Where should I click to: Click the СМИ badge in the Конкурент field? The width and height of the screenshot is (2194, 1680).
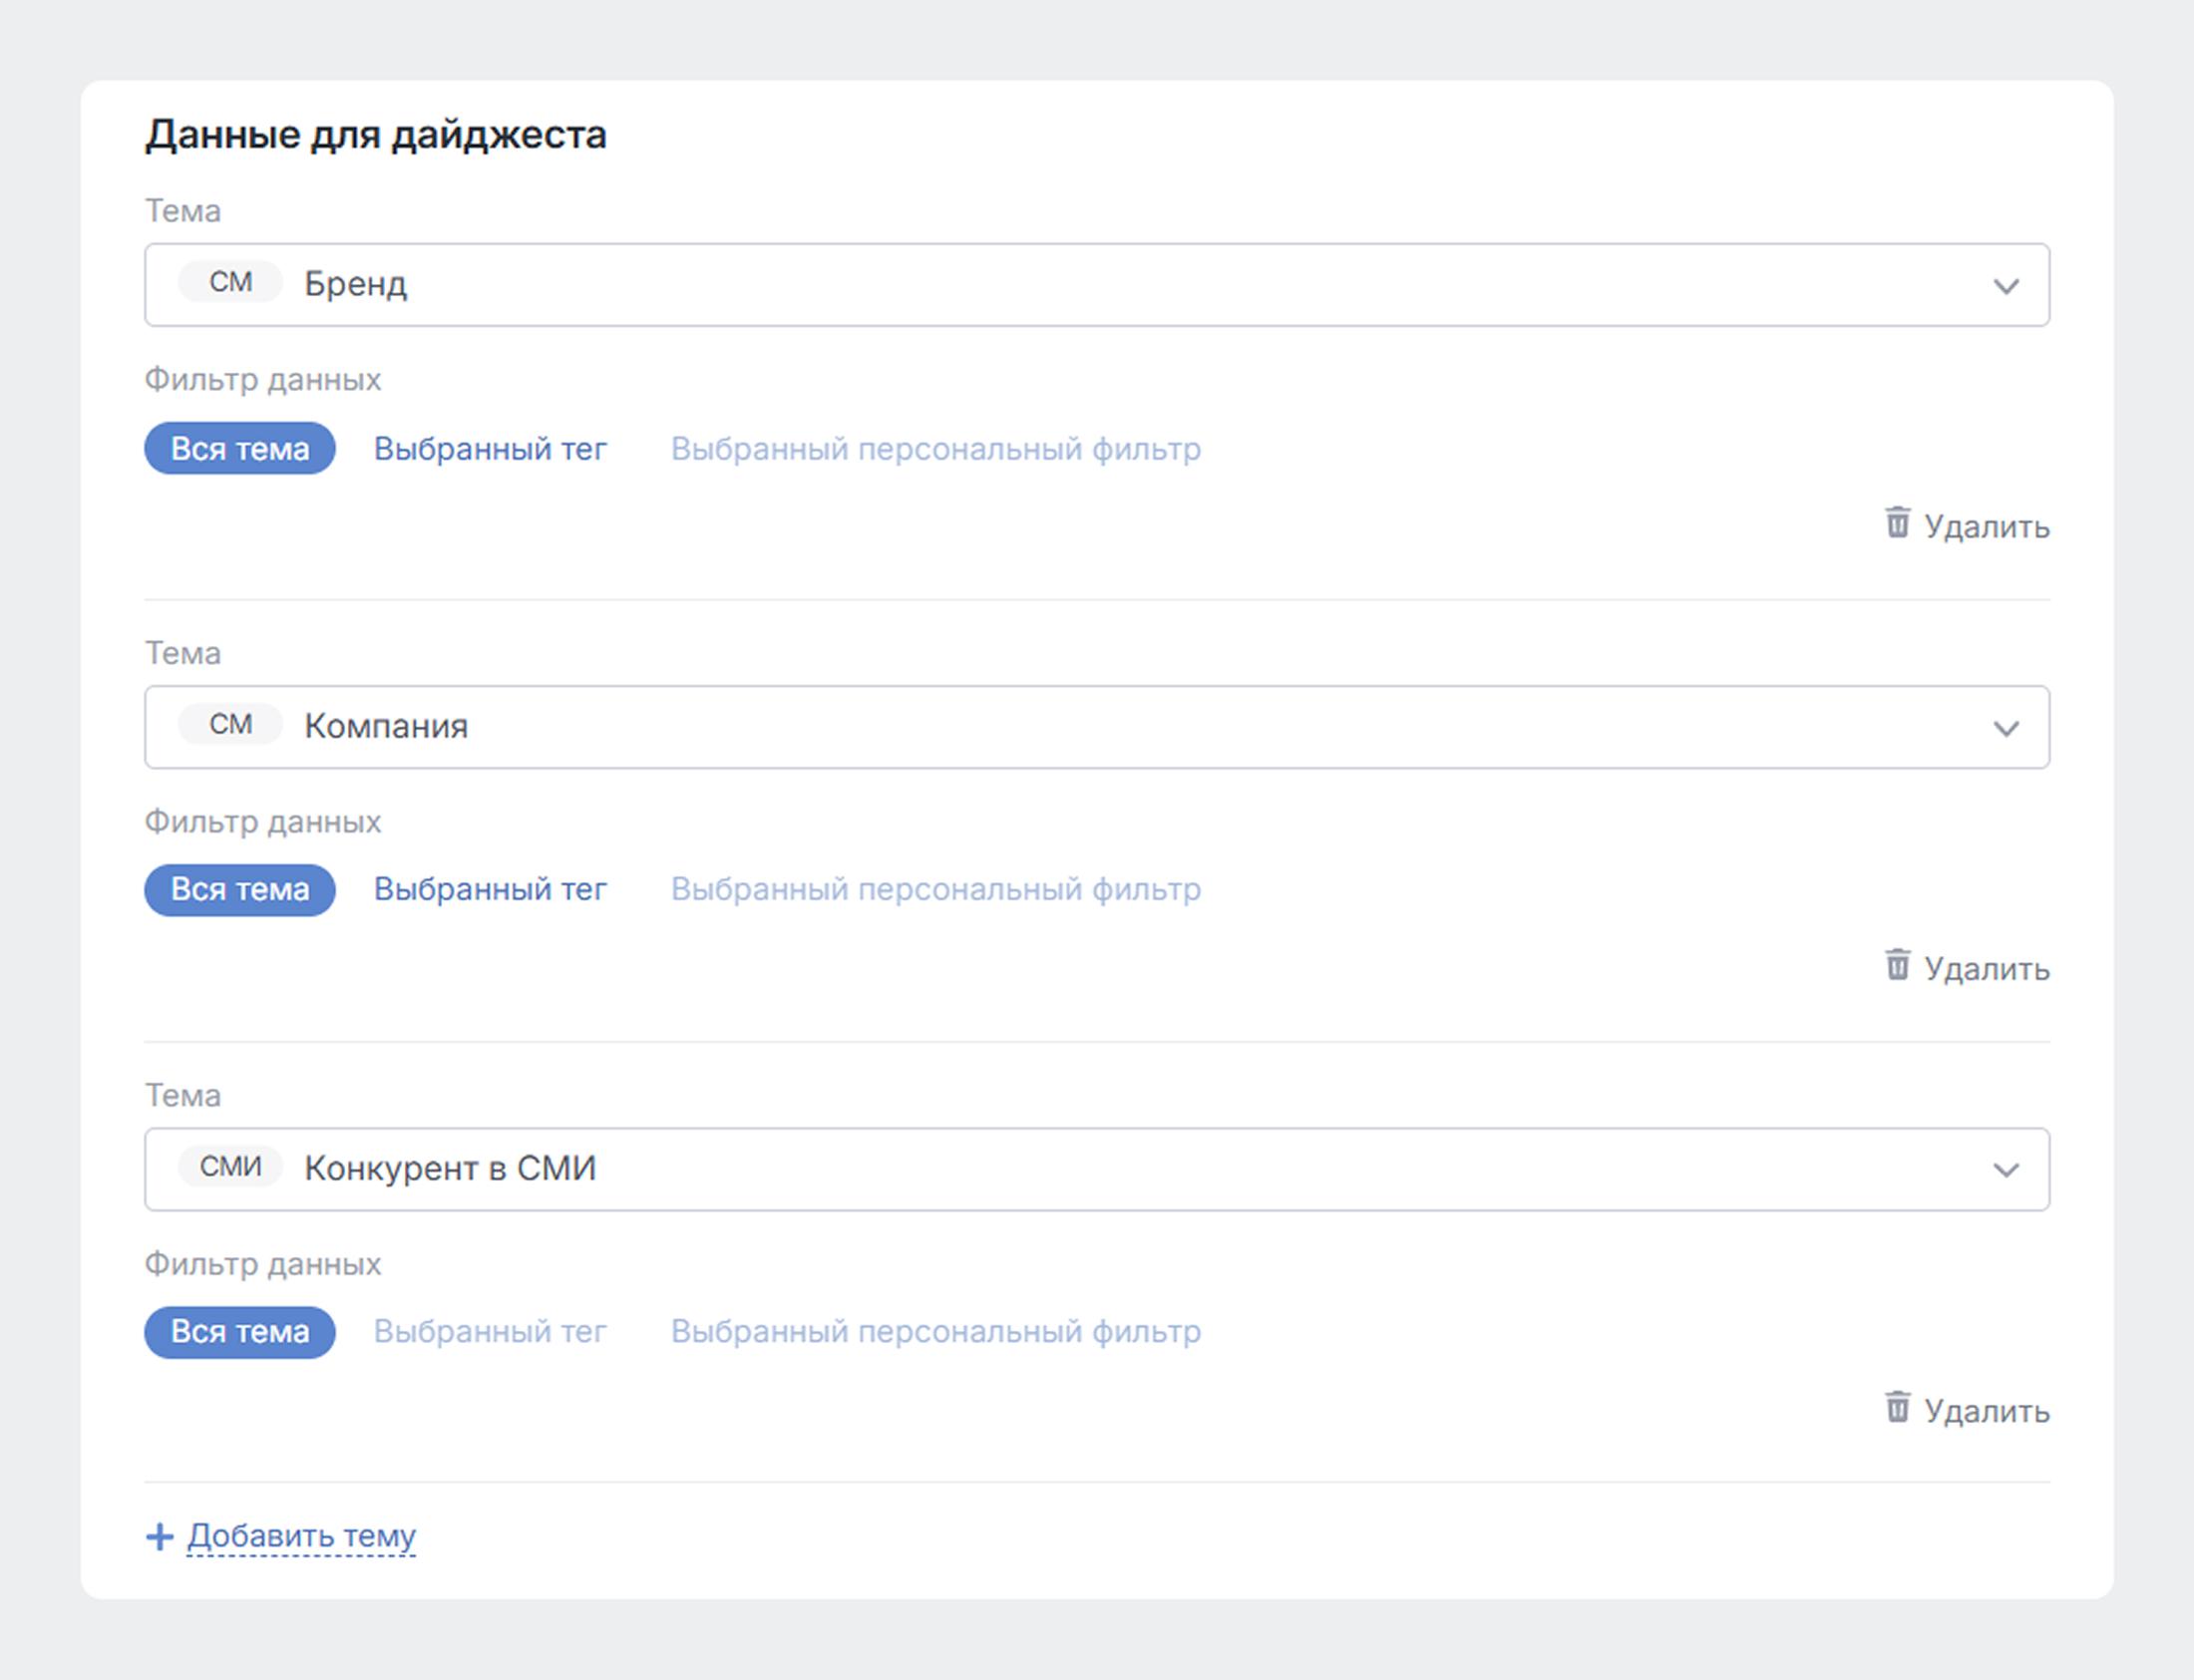[x=231, y=1167]
